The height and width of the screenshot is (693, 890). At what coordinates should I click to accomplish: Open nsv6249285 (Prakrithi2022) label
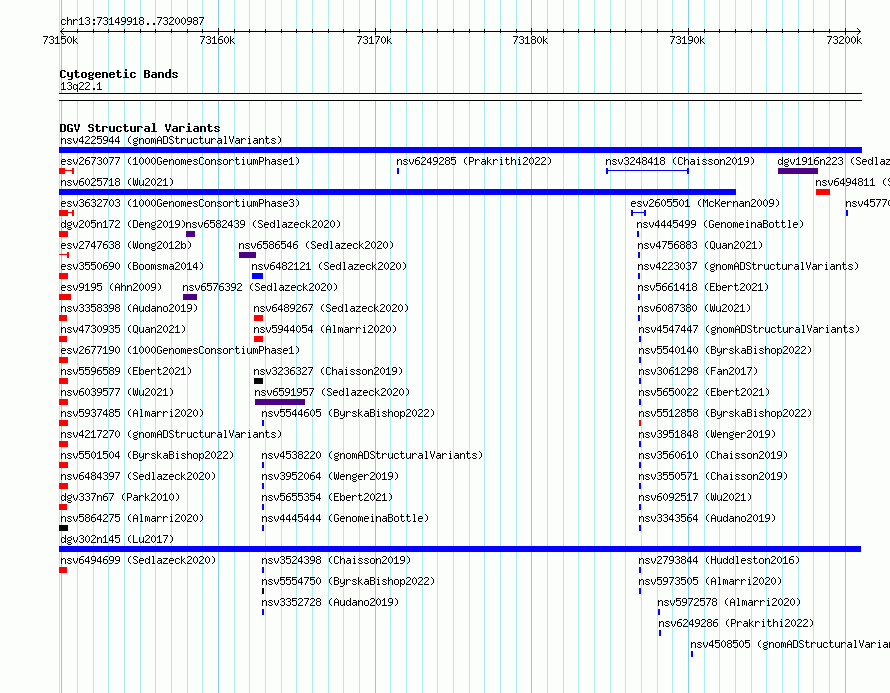point(474,161)
